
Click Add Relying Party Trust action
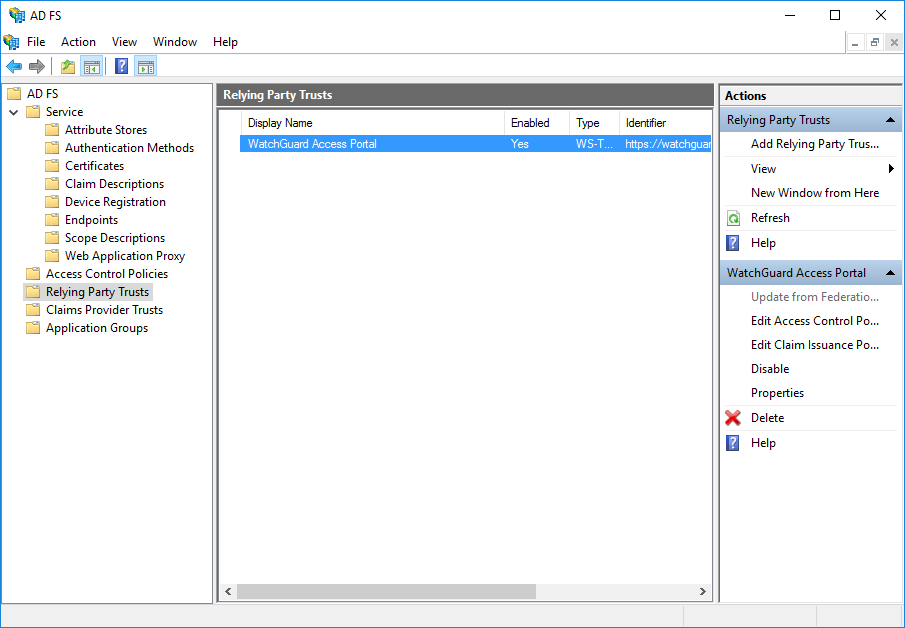pos(814,144)
